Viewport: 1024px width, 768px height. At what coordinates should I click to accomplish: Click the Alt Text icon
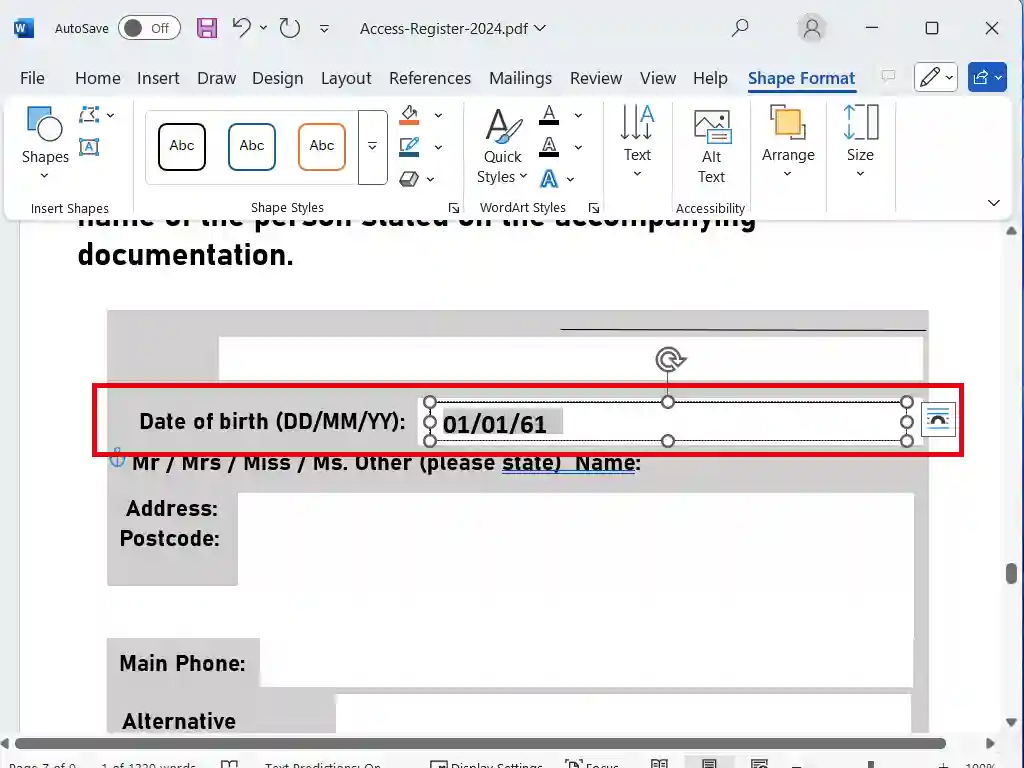pyautogui.click(x=711, y=147)
